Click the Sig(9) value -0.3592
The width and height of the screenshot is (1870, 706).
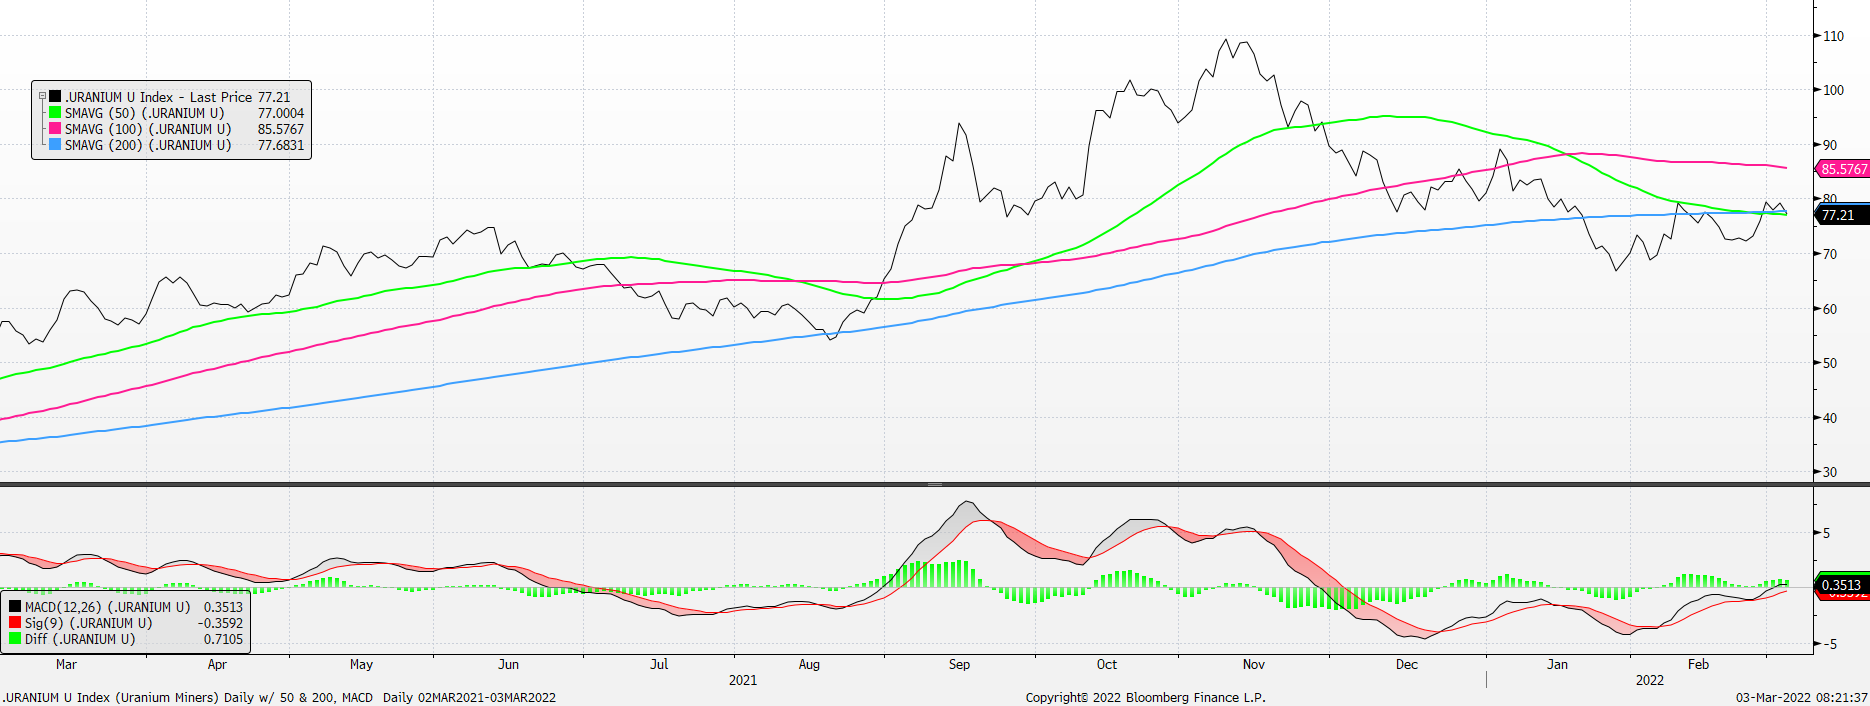click(x=220, y=623)
